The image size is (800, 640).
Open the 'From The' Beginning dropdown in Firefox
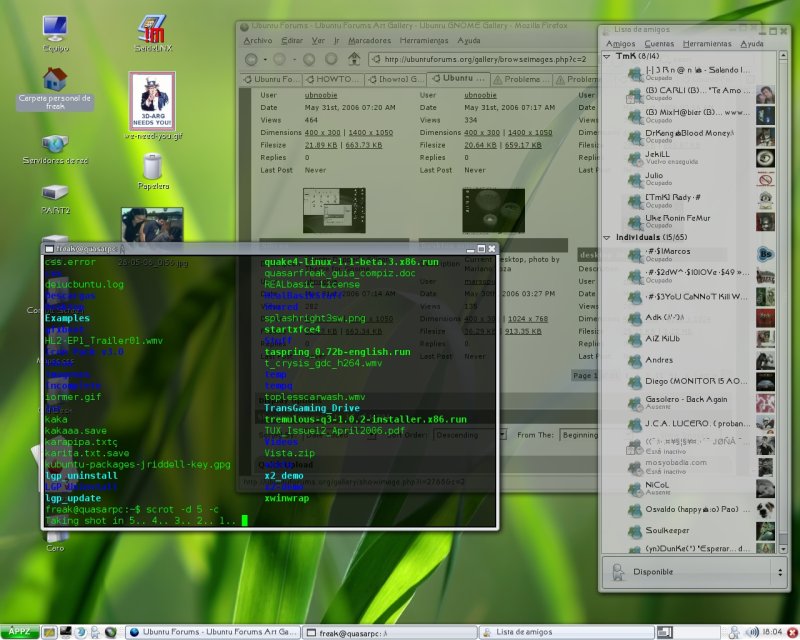(x=579, y=435)
